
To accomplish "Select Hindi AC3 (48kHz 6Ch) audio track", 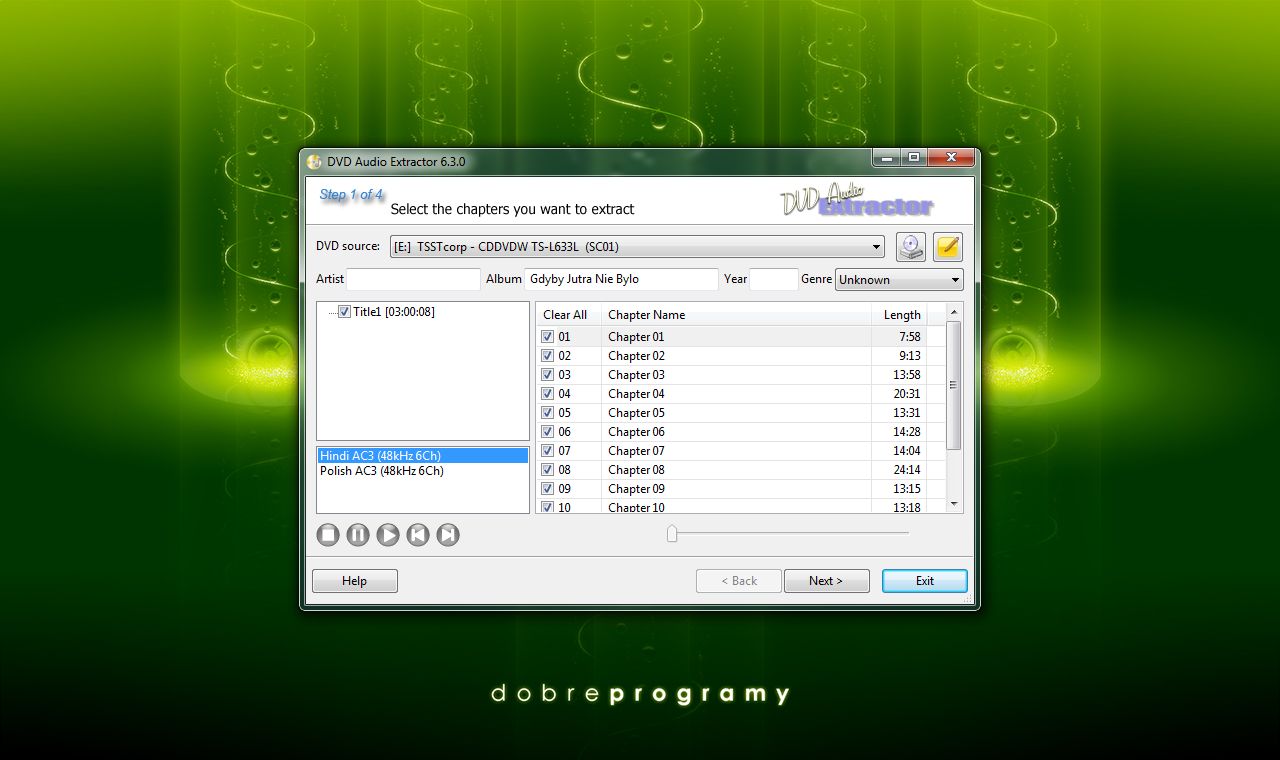I will tap(423, 456).
